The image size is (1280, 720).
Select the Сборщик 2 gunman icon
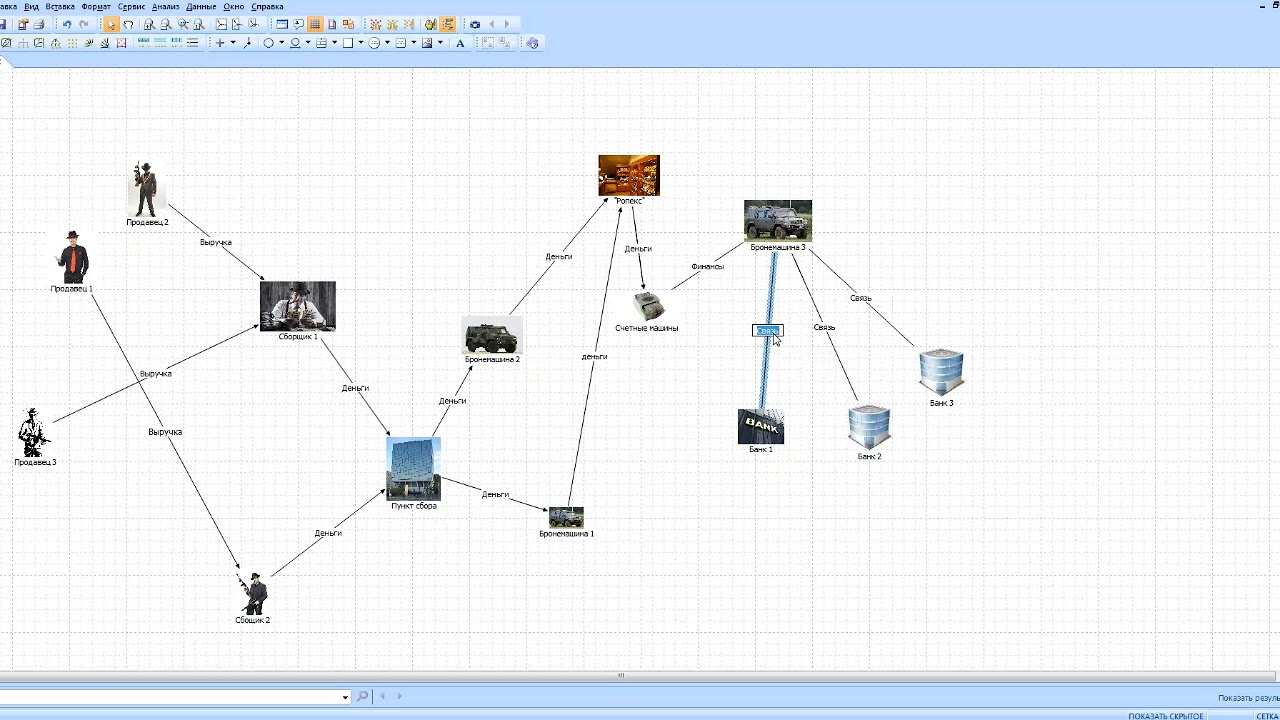pos(254,594)
